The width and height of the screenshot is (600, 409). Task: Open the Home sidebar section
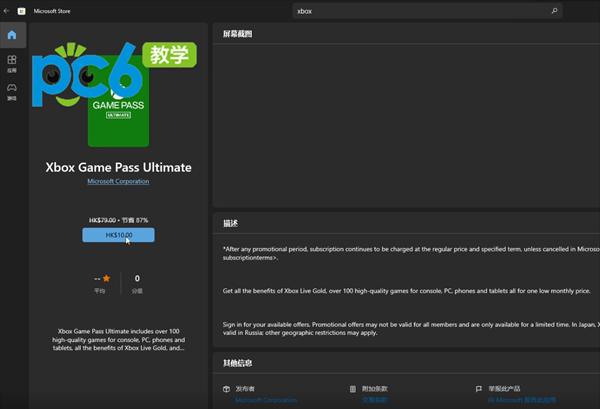(12, 35)
